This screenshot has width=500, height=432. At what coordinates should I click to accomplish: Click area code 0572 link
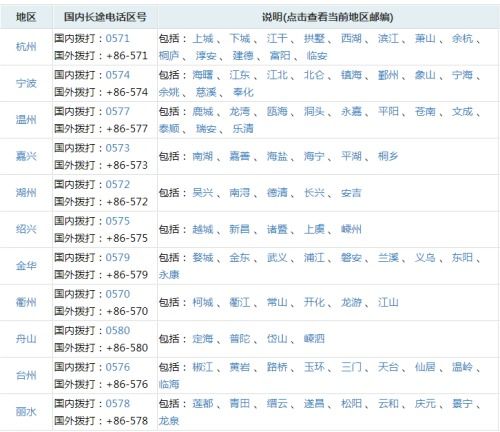click(118, 184)
